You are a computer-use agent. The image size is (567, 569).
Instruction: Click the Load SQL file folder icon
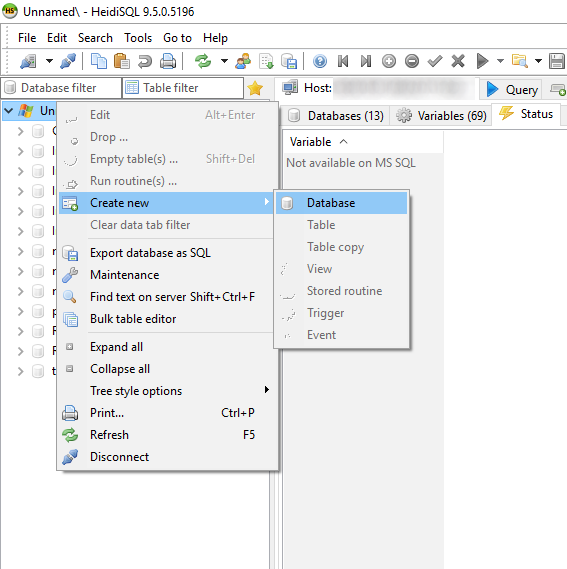[x=519, y=61]
